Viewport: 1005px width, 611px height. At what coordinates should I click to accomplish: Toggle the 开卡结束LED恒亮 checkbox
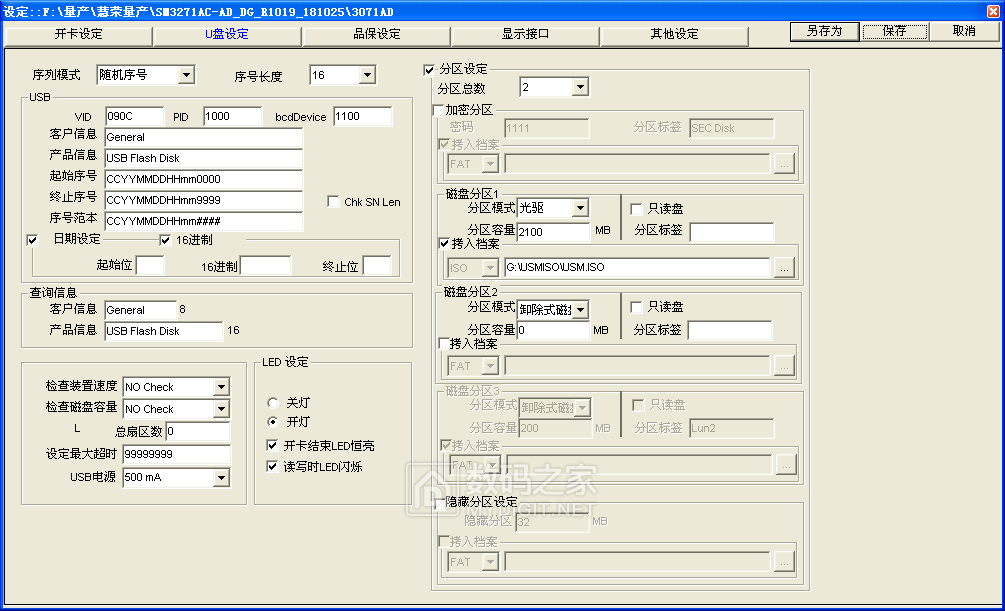272,446
